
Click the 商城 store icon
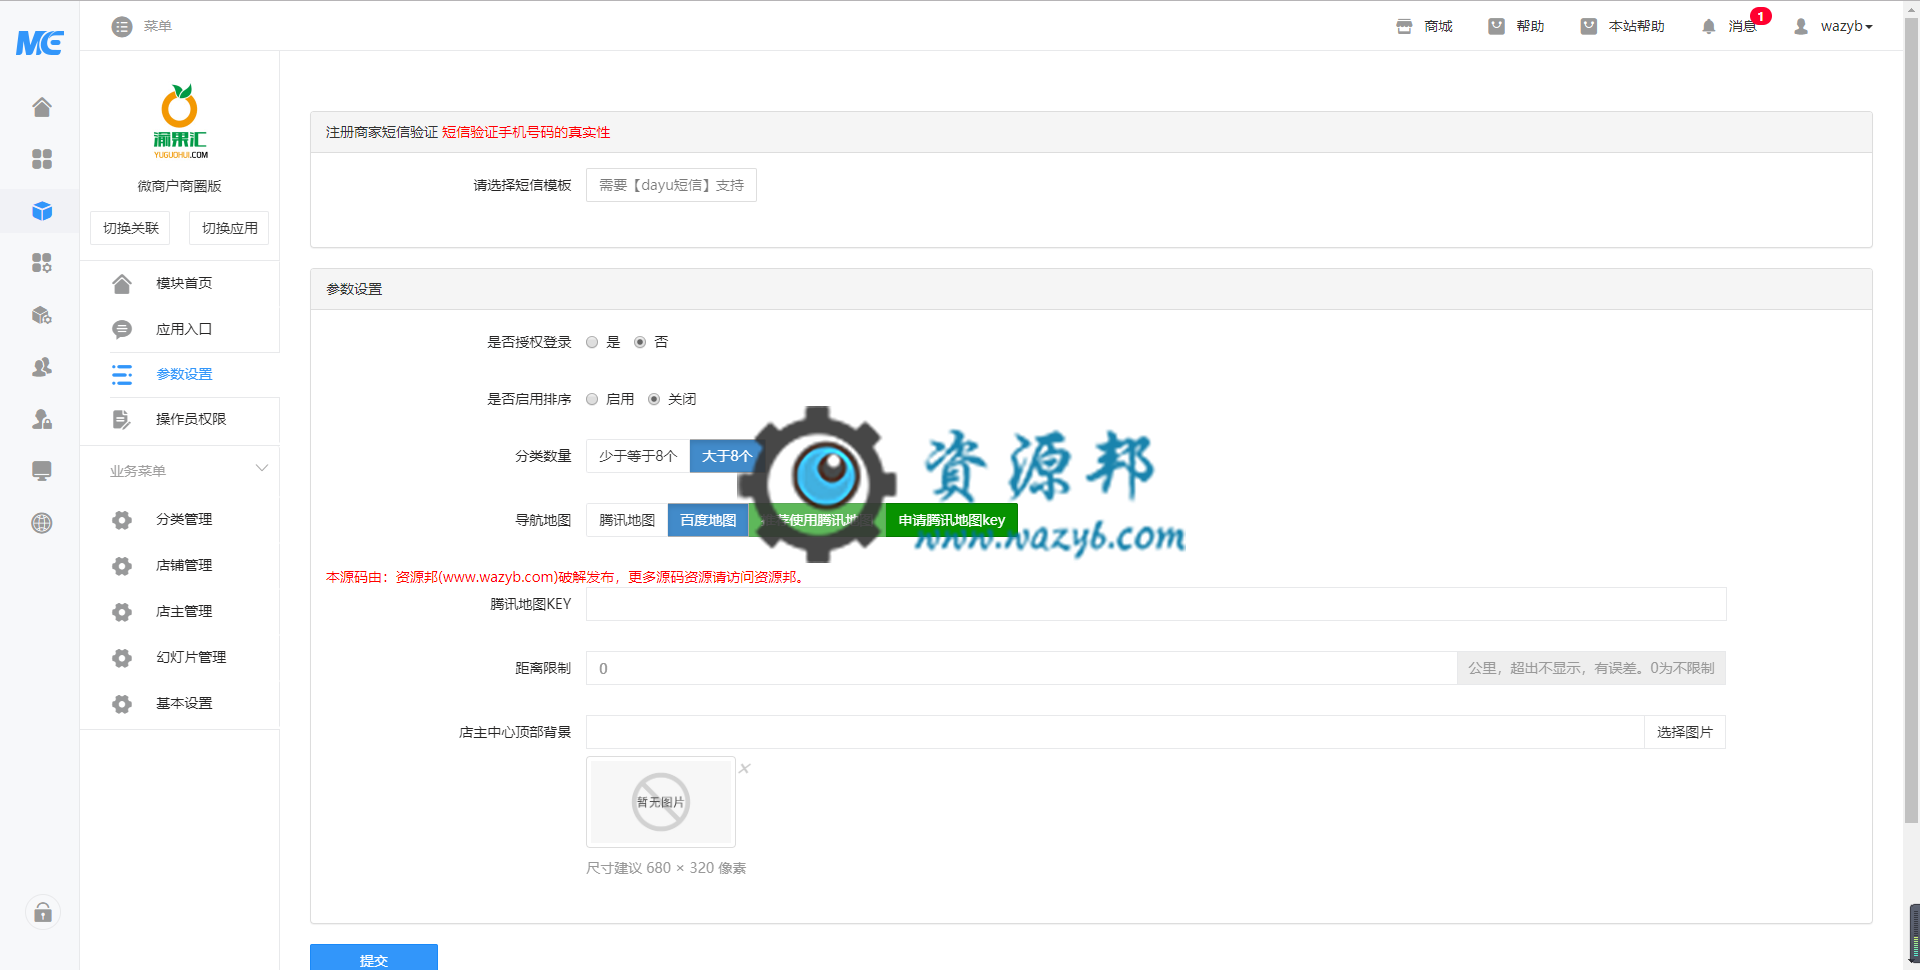pyautogui.click(x=1404, y=26)
